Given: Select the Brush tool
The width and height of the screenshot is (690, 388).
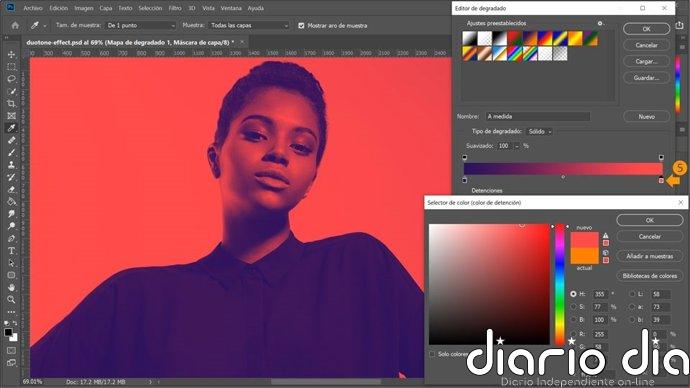Looking at the screenshot, I should coord(11,153).
